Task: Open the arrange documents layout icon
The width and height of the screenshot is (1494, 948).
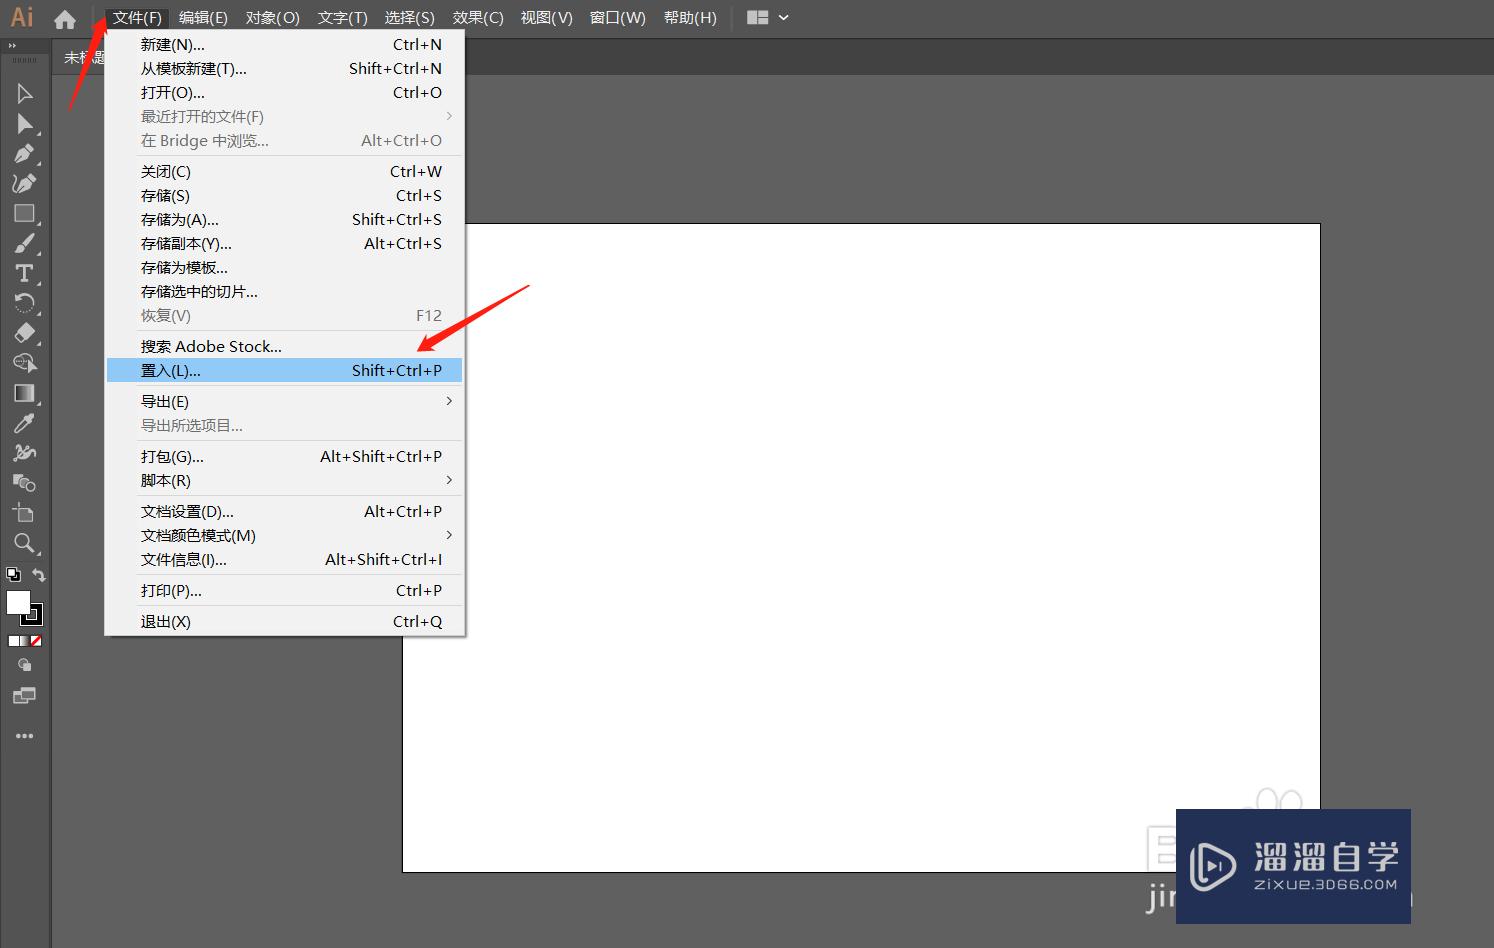Action: (x=758, y=18)
